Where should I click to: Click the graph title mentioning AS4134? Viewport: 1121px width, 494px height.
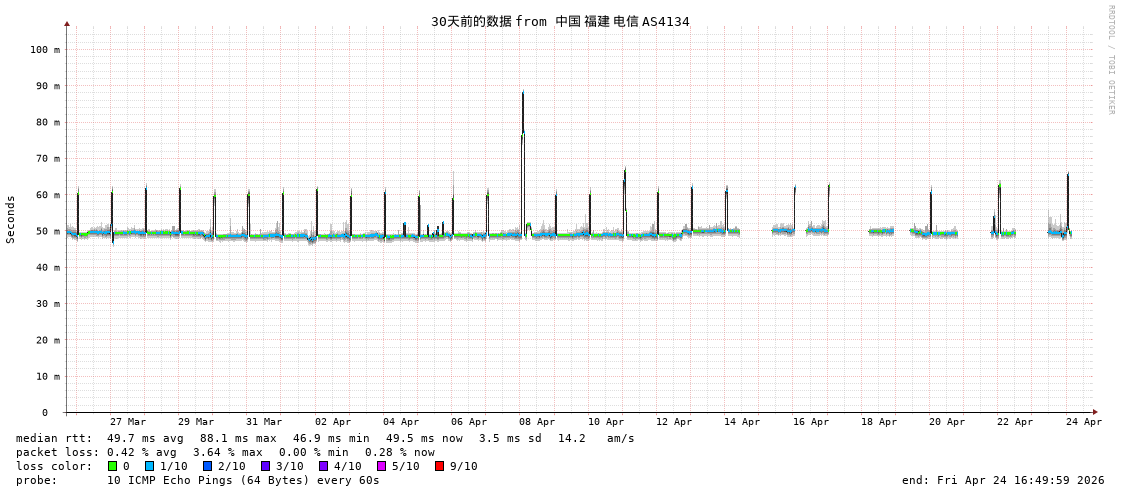[x=560, y=21]
